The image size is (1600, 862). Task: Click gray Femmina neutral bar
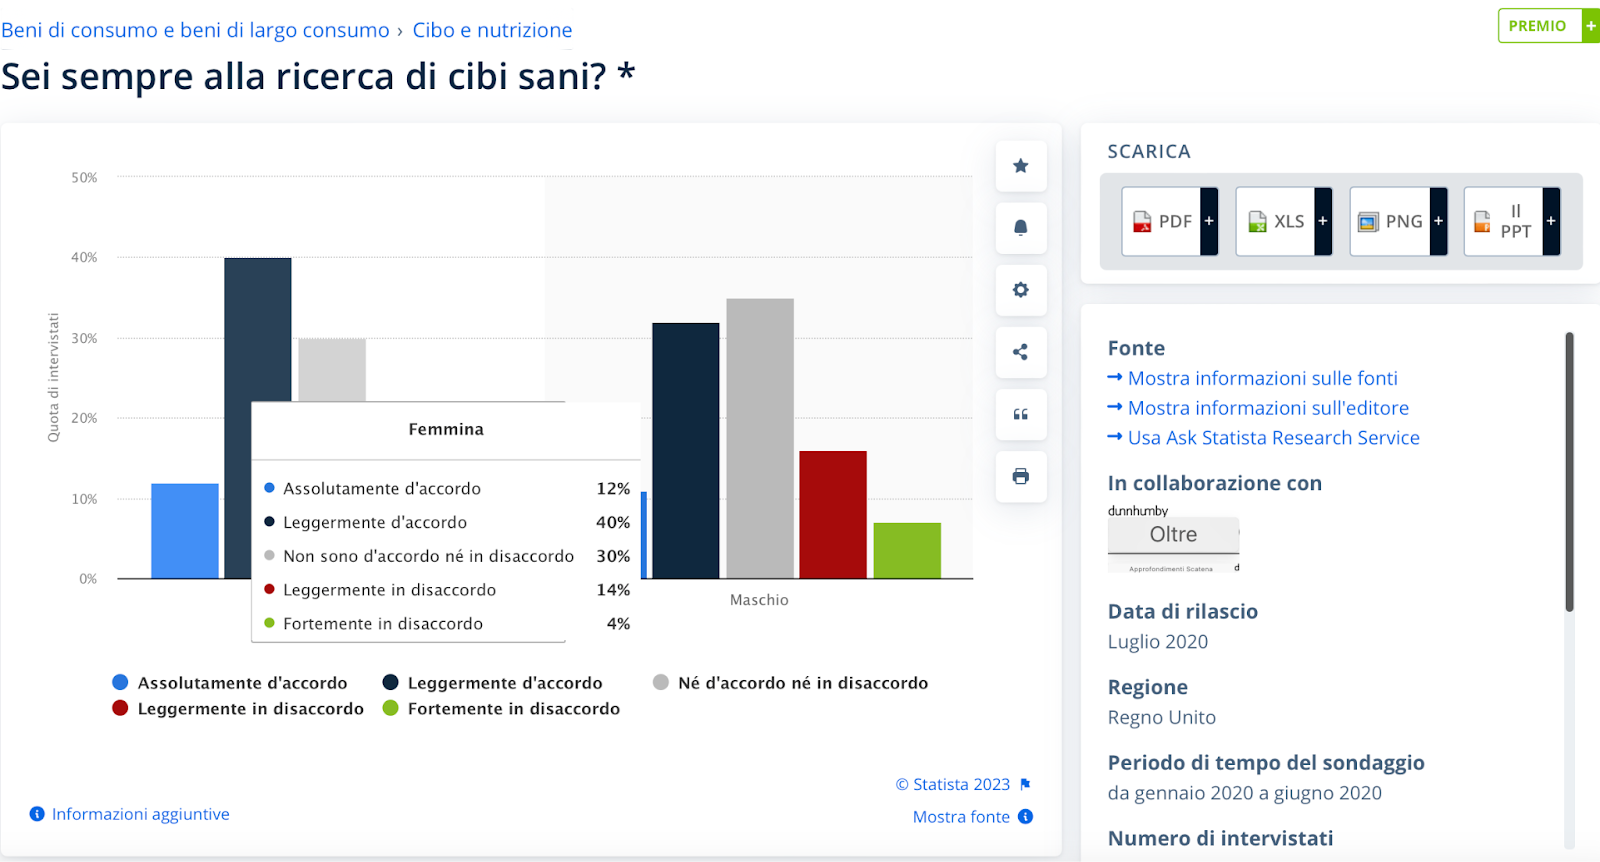tap(332, 370)
